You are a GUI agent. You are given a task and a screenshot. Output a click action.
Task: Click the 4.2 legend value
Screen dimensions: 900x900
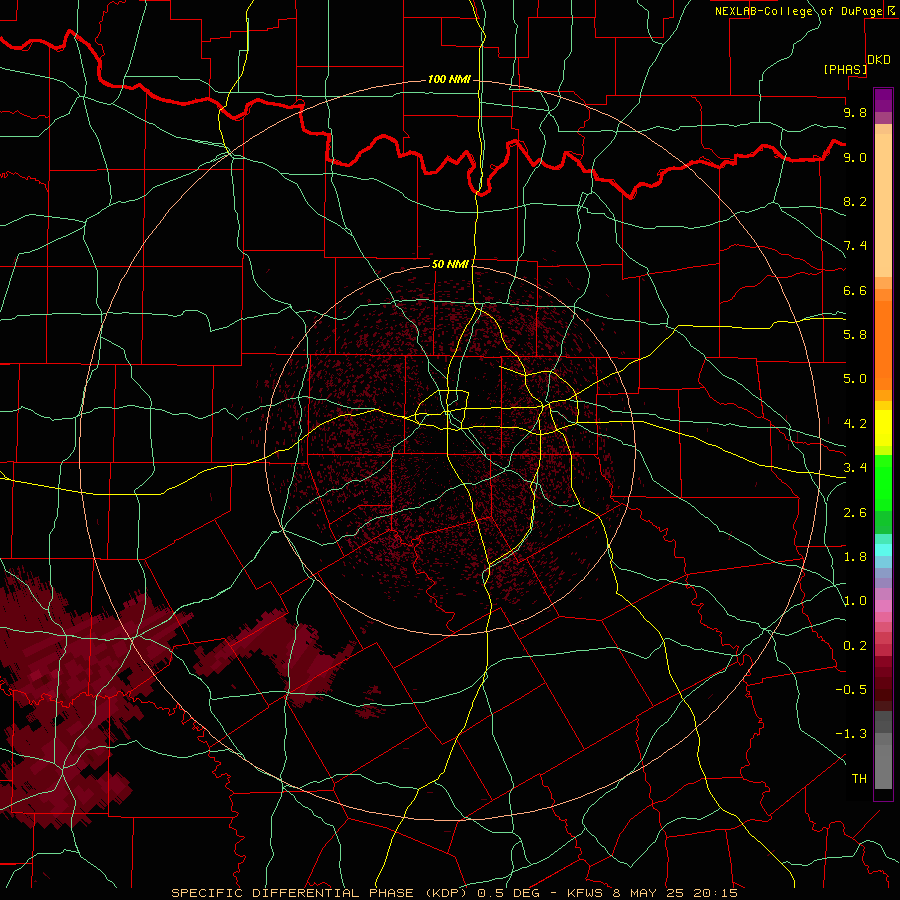tap(855, 424)
